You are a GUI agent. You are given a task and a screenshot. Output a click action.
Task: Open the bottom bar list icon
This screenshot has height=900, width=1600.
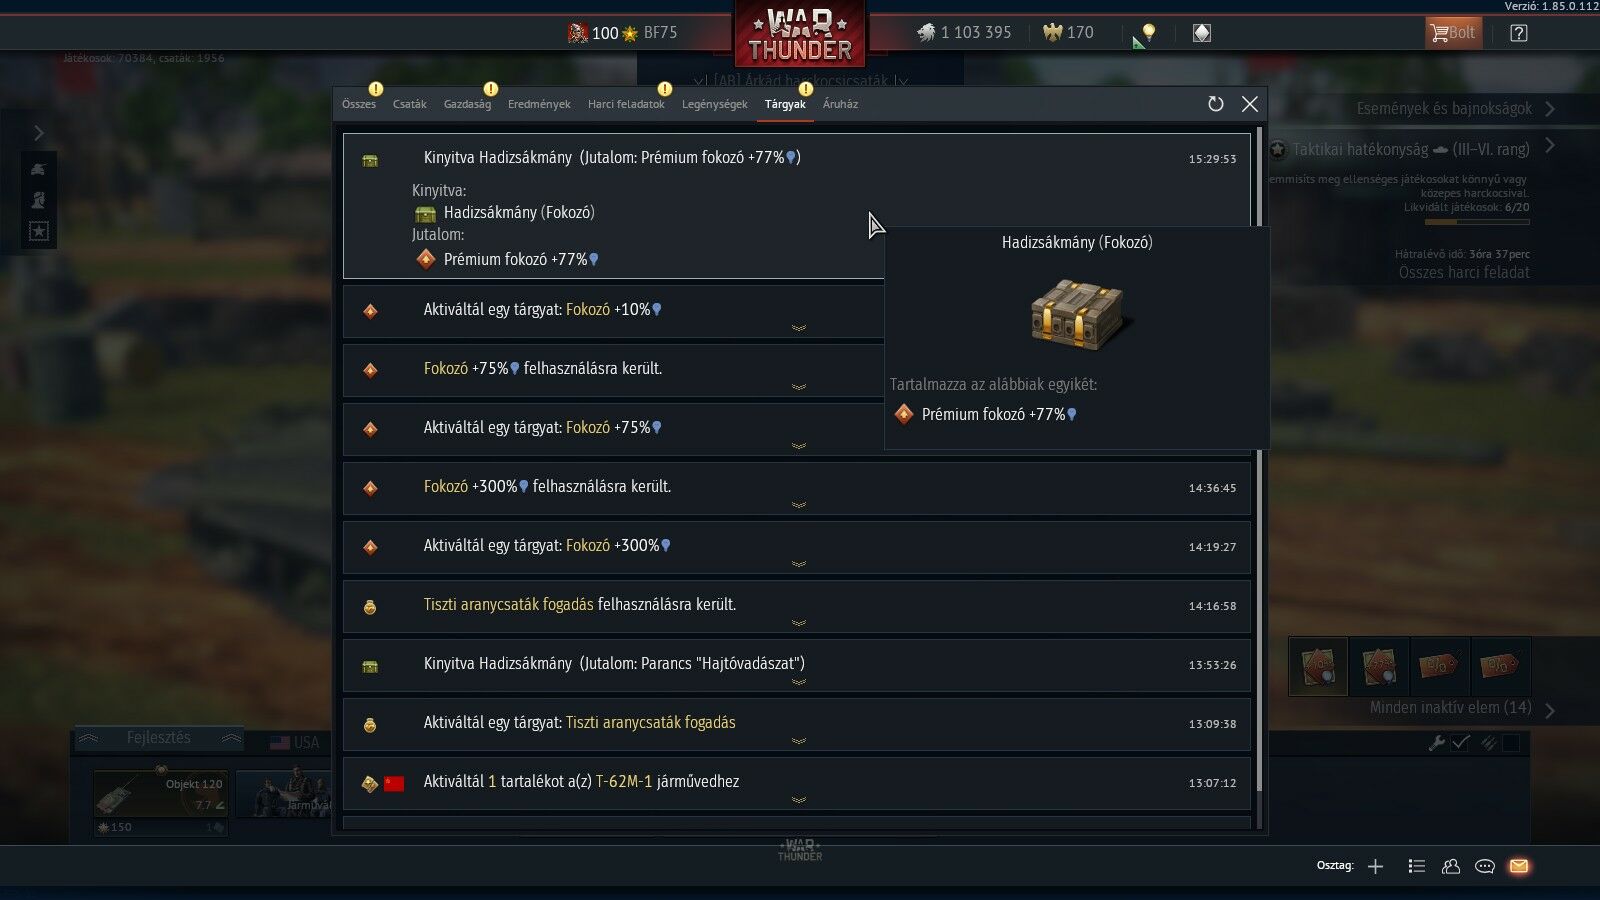click(x=1416, y=866)
